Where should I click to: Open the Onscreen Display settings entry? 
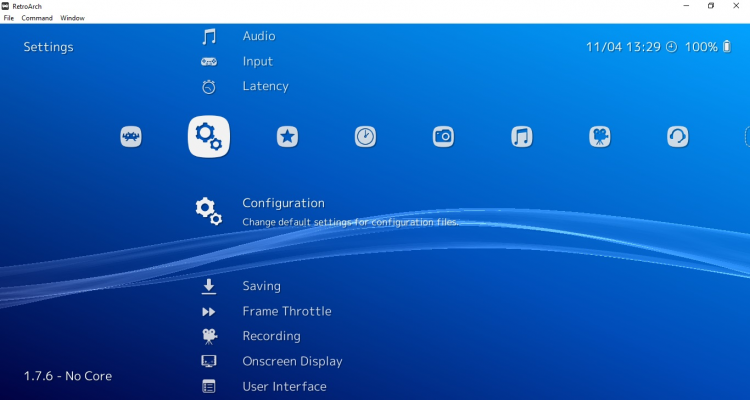pos(292,361)
